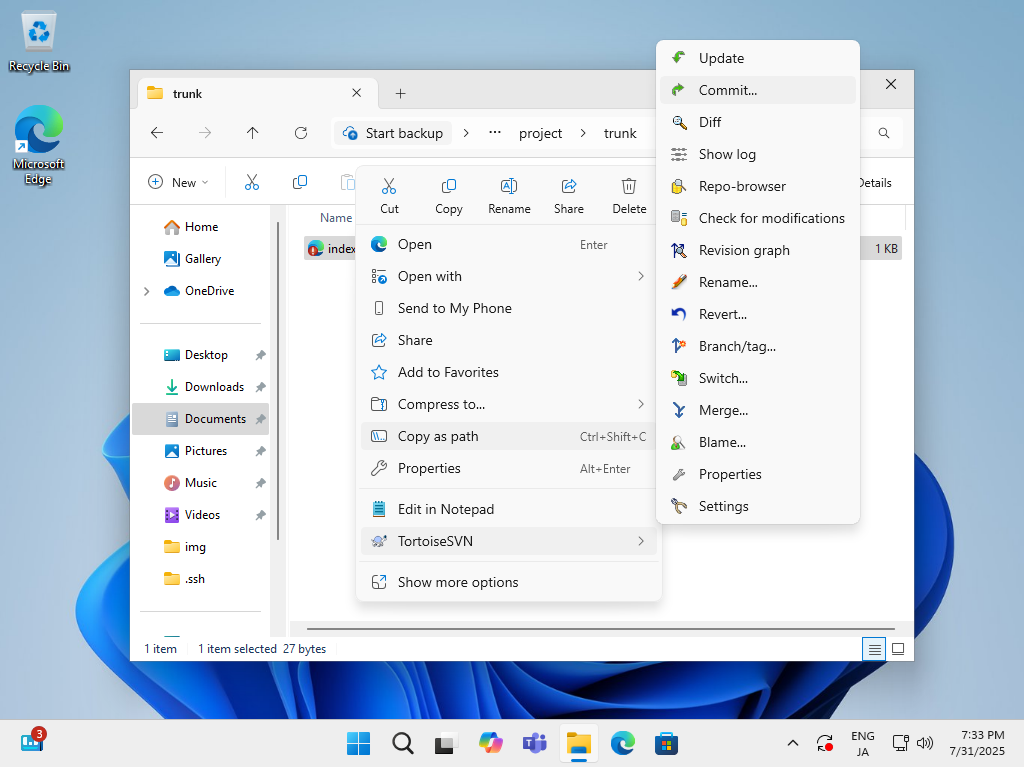
Task: Go back with the left arrow button
Action: click(x=157, y=133)
